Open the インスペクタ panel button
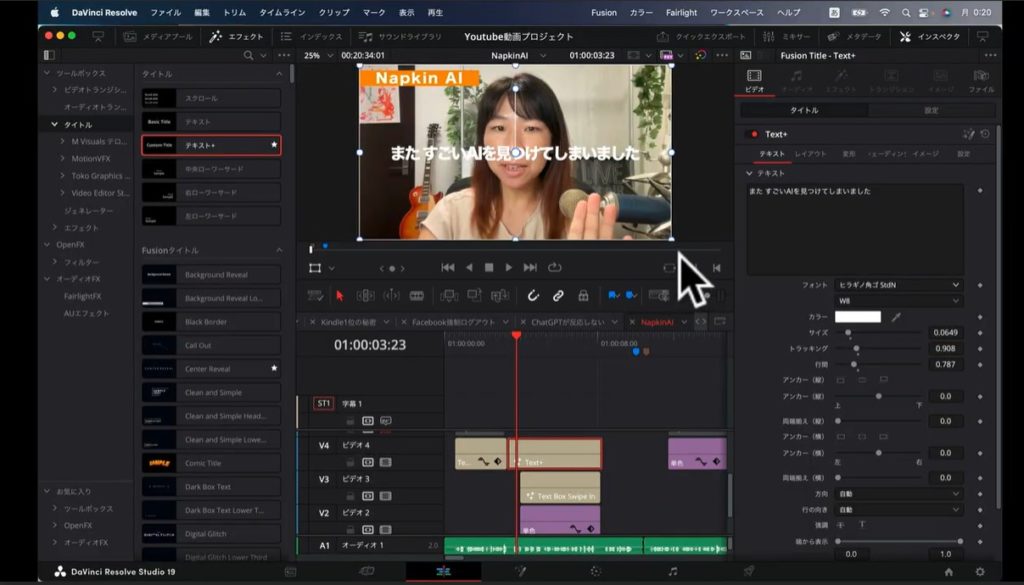Viewport: 1024px width, 585px height. point(929,36)
